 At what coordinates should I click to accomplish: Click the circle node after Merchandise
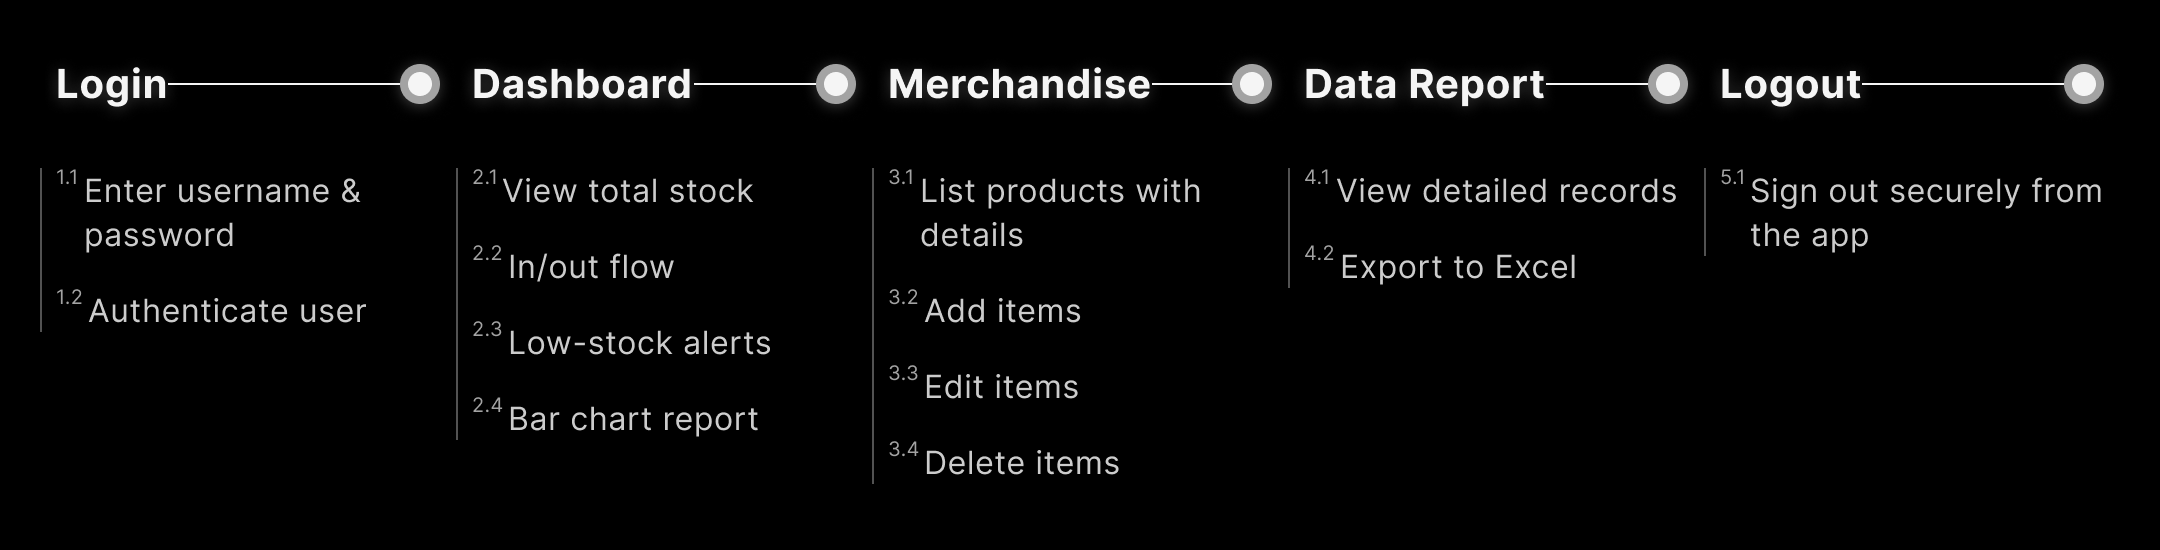coord(1252,85)
